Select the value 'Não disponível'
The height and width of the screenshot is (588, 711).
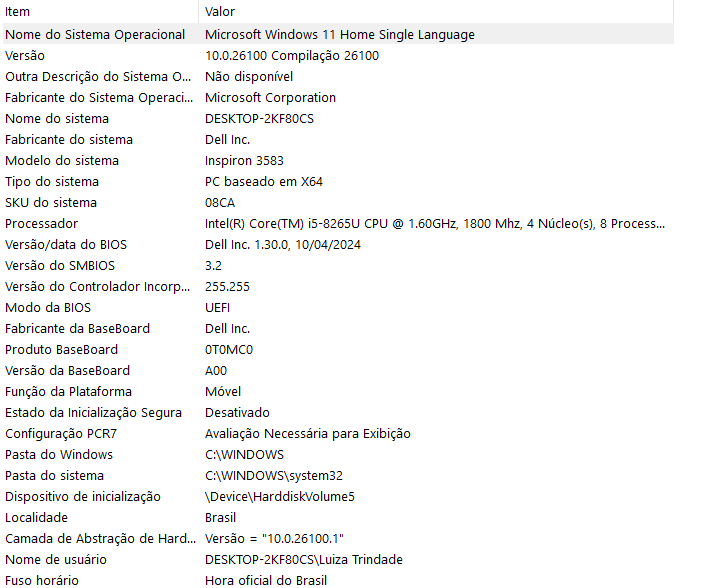(249, 77)
